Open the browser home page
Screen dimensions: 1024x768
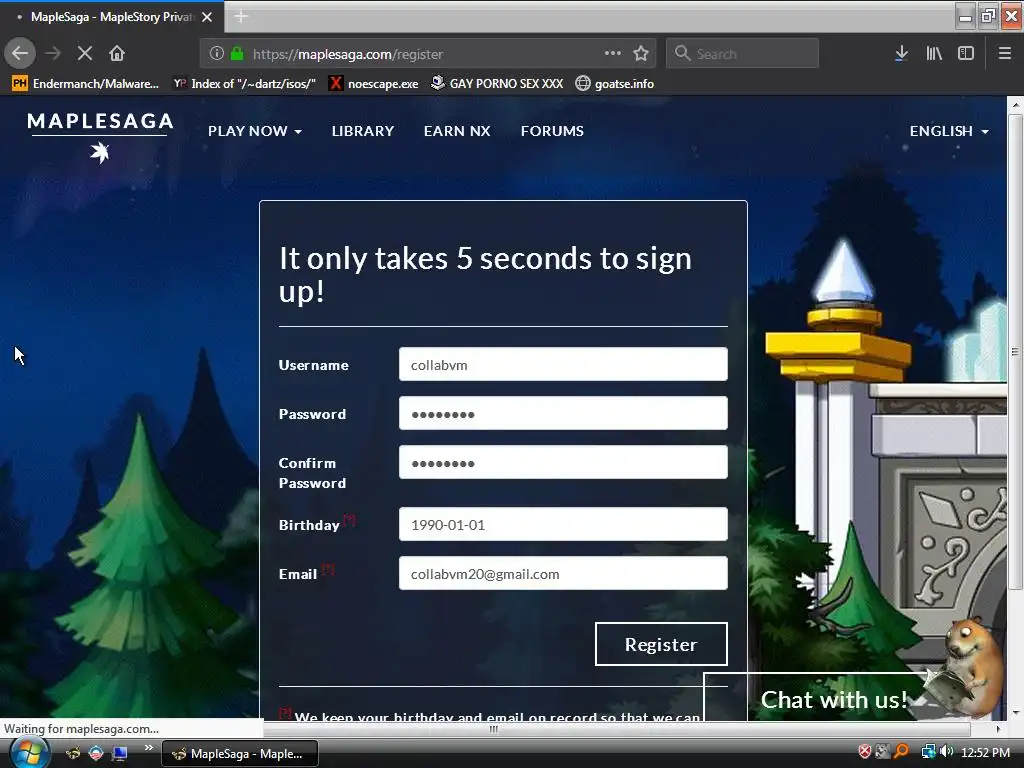117,54
